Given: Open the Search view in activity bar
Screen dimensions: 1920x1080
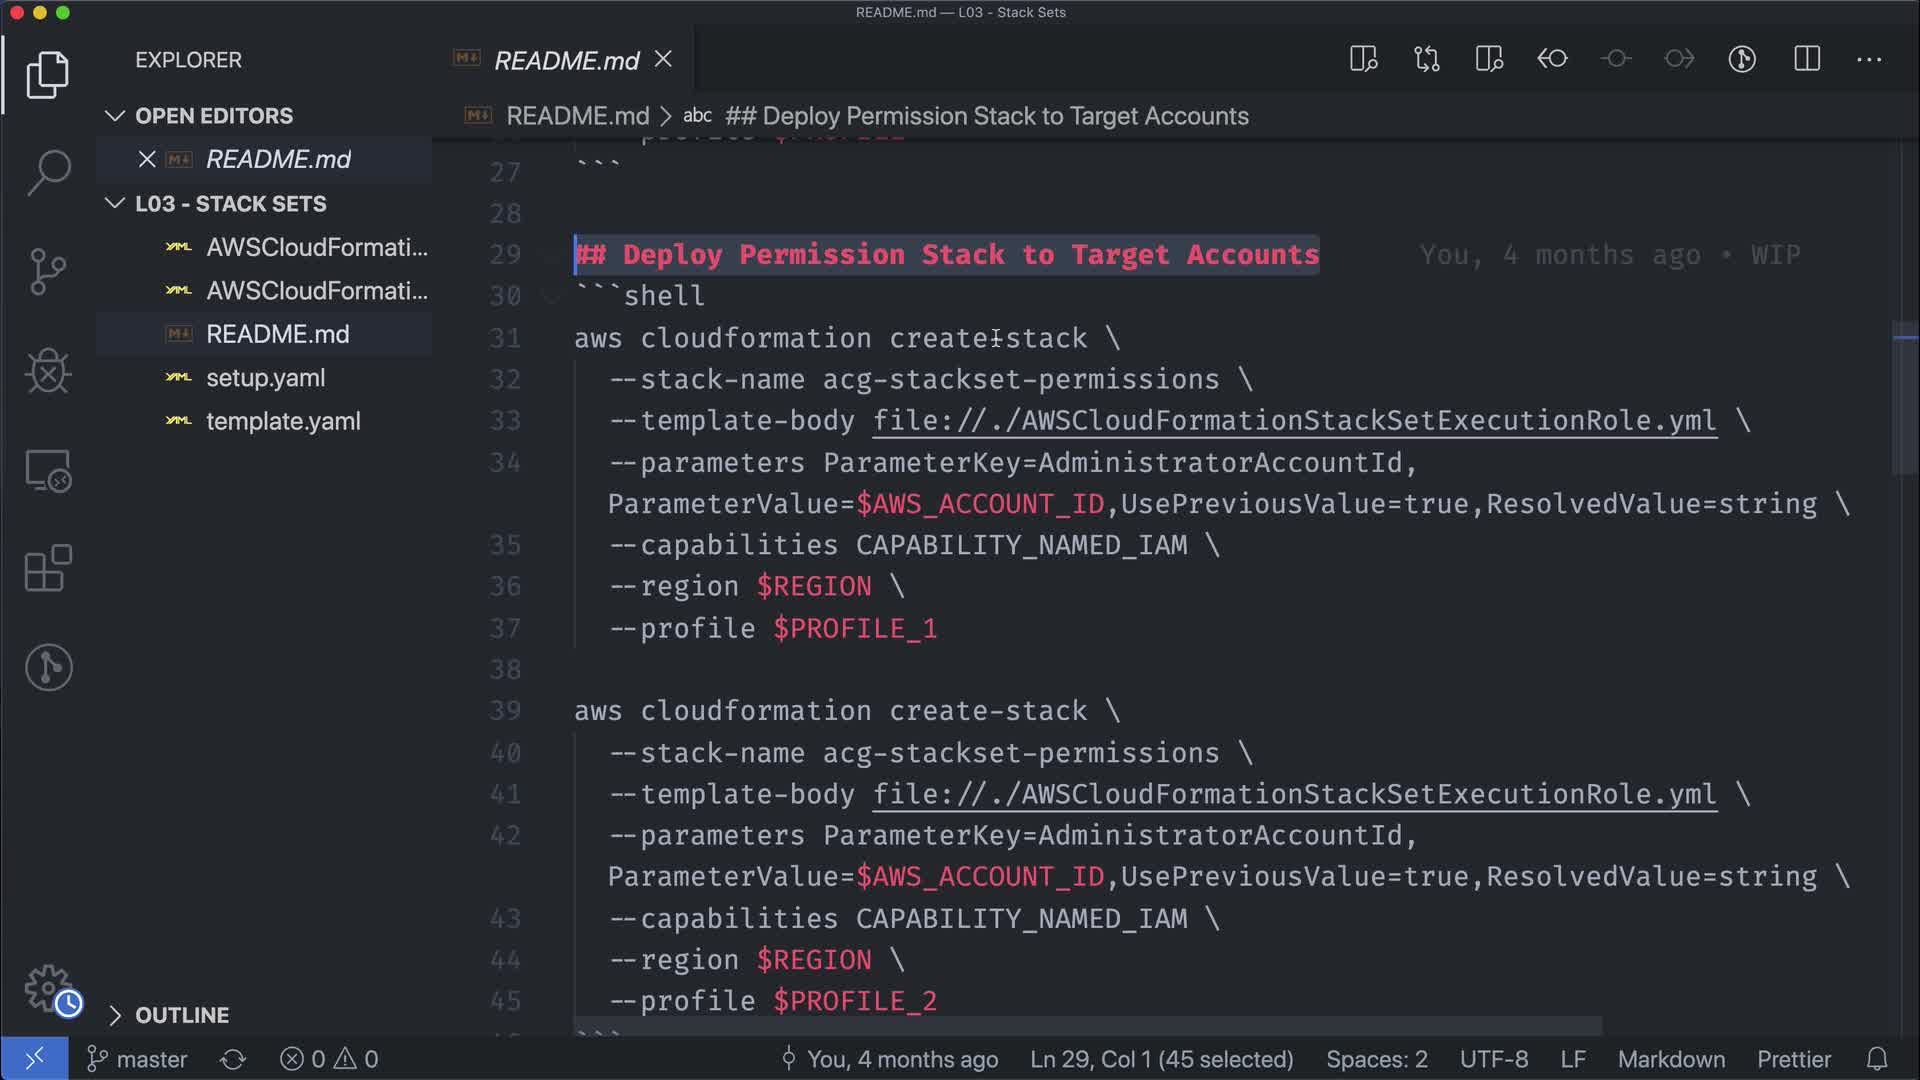Looking at the screenshot, I should (x=48, y=172).
